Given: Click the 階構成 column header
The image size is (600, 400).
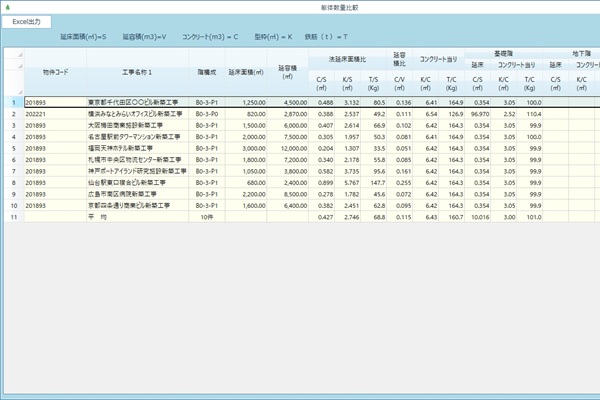Looking at the screenshot, I should (207, 72).
